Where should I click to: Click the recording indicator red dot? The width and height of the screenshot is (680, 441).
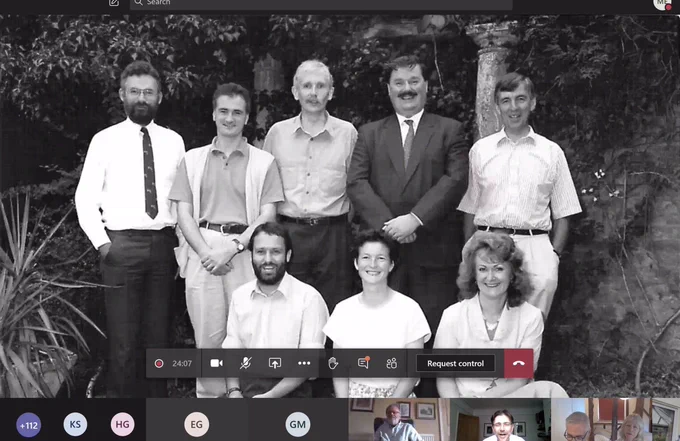(x=159, y=363)
